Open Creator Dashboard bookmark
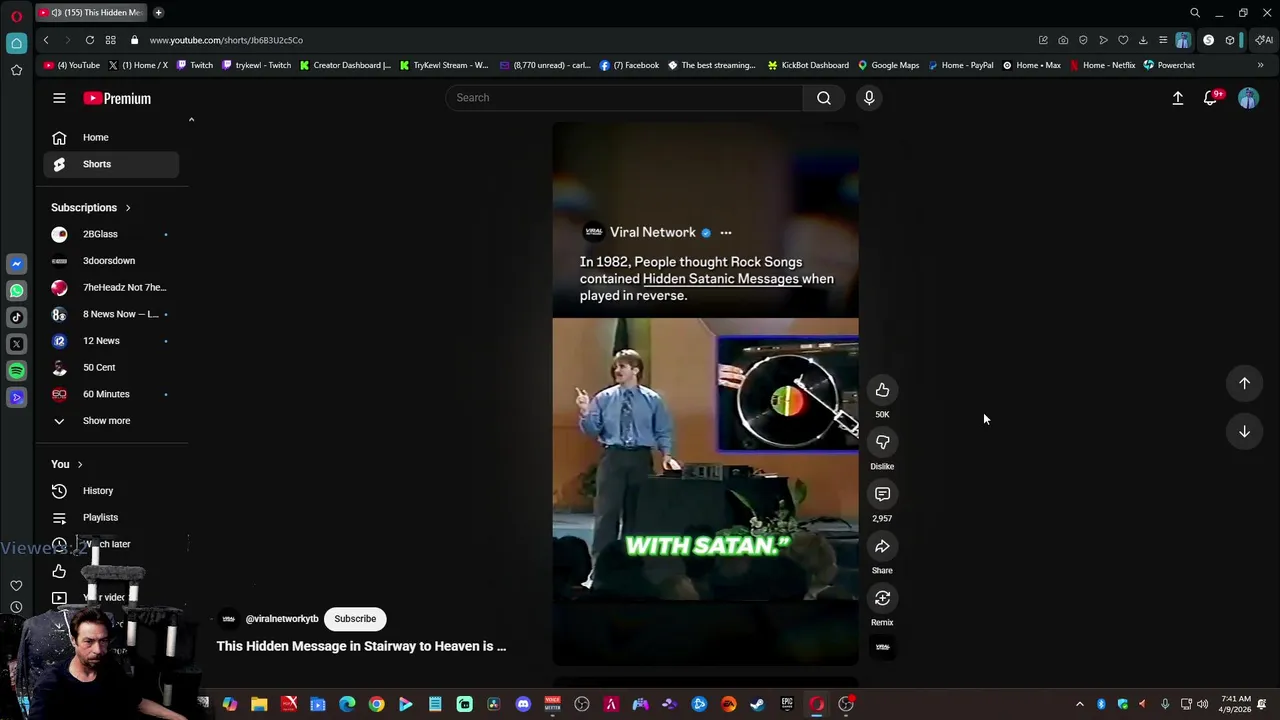Viewport: 1280px width, 720px height. pos(345,65)
